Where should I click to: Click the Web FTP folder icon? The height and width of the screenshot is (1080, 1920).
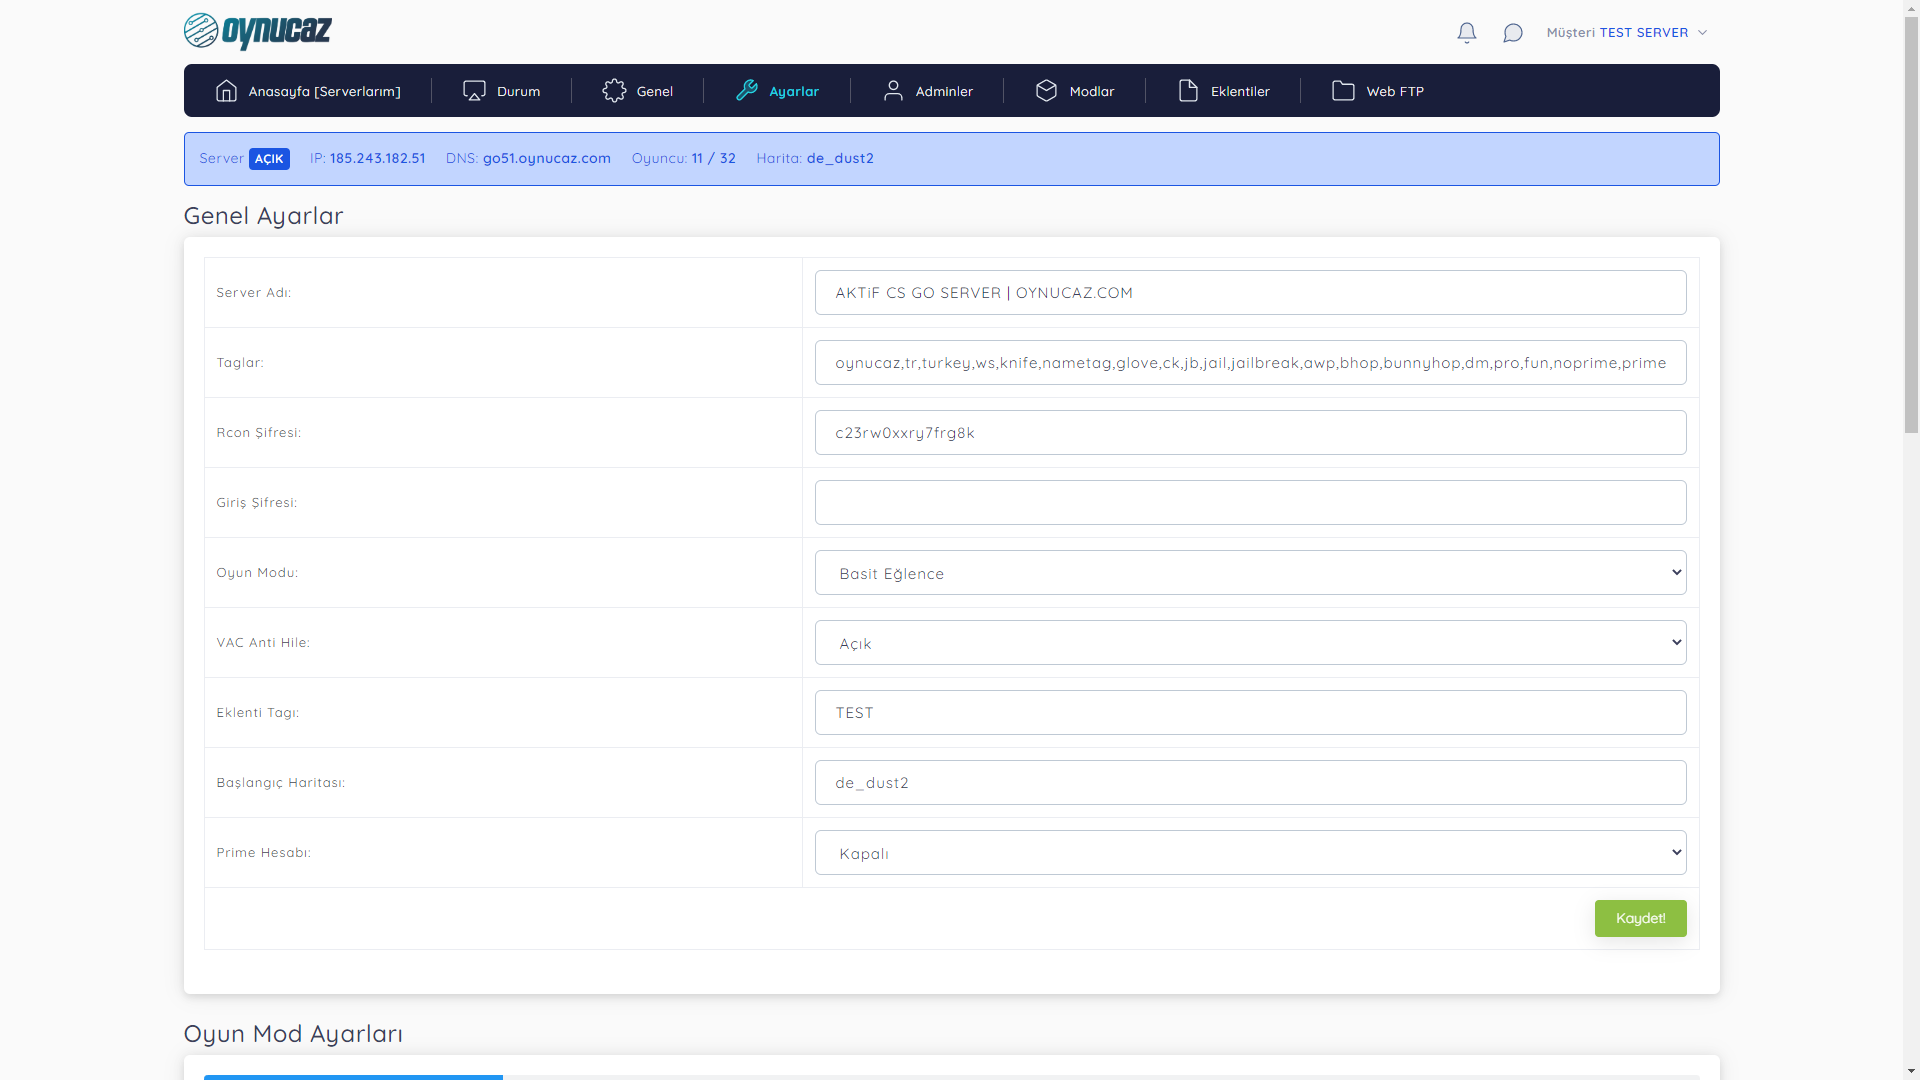(1343, 91)
